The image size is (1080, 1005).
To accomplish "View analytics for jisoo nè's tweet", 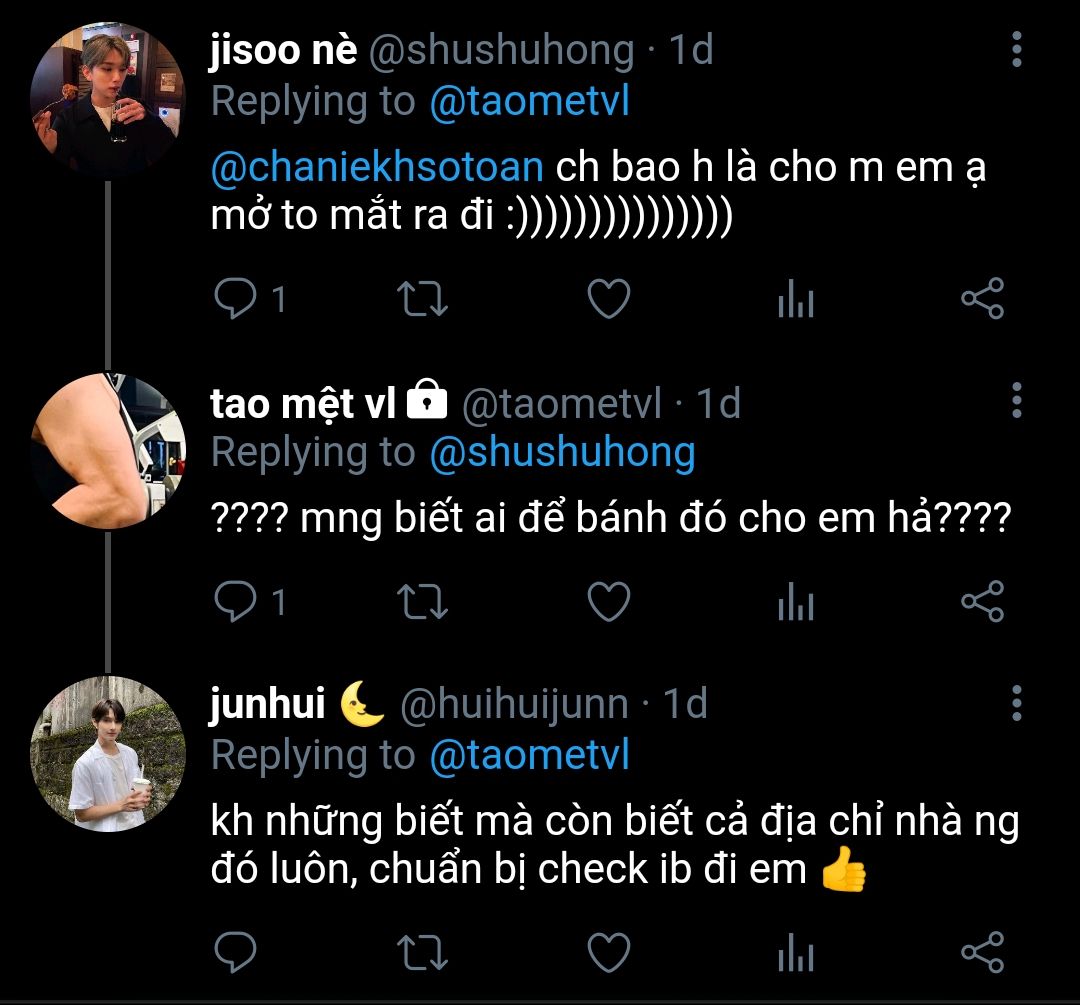I will pos(796,299).
